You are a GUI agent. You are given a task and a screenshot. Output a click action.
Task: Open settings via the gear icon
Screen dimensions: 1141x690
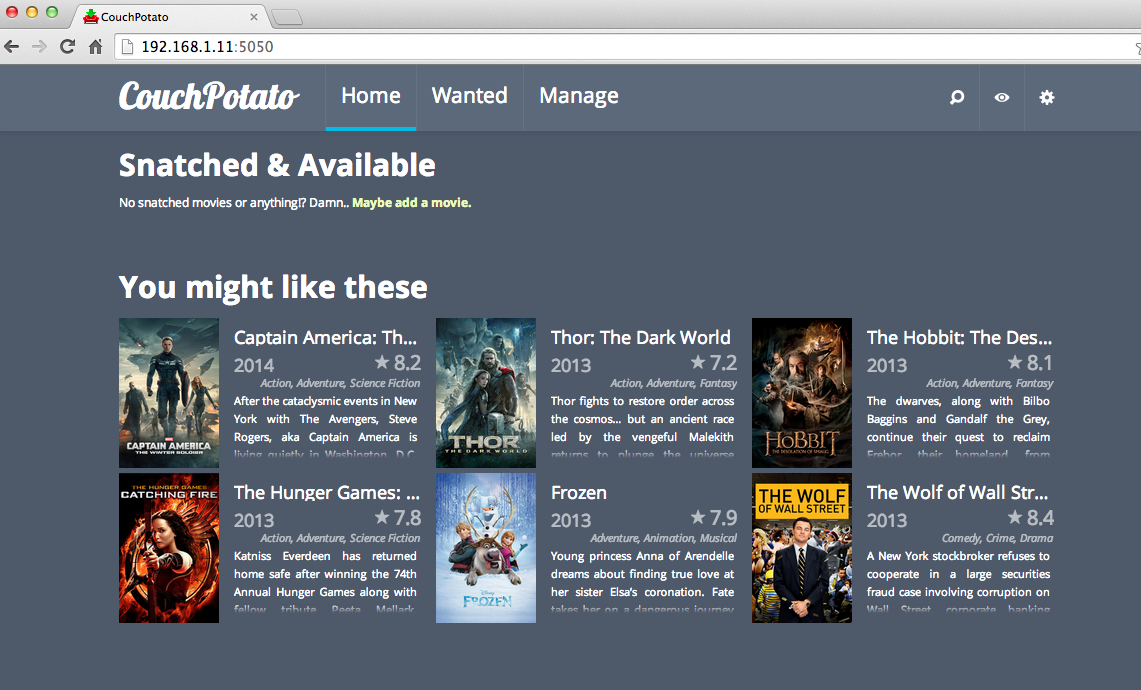coord(1046,97)
